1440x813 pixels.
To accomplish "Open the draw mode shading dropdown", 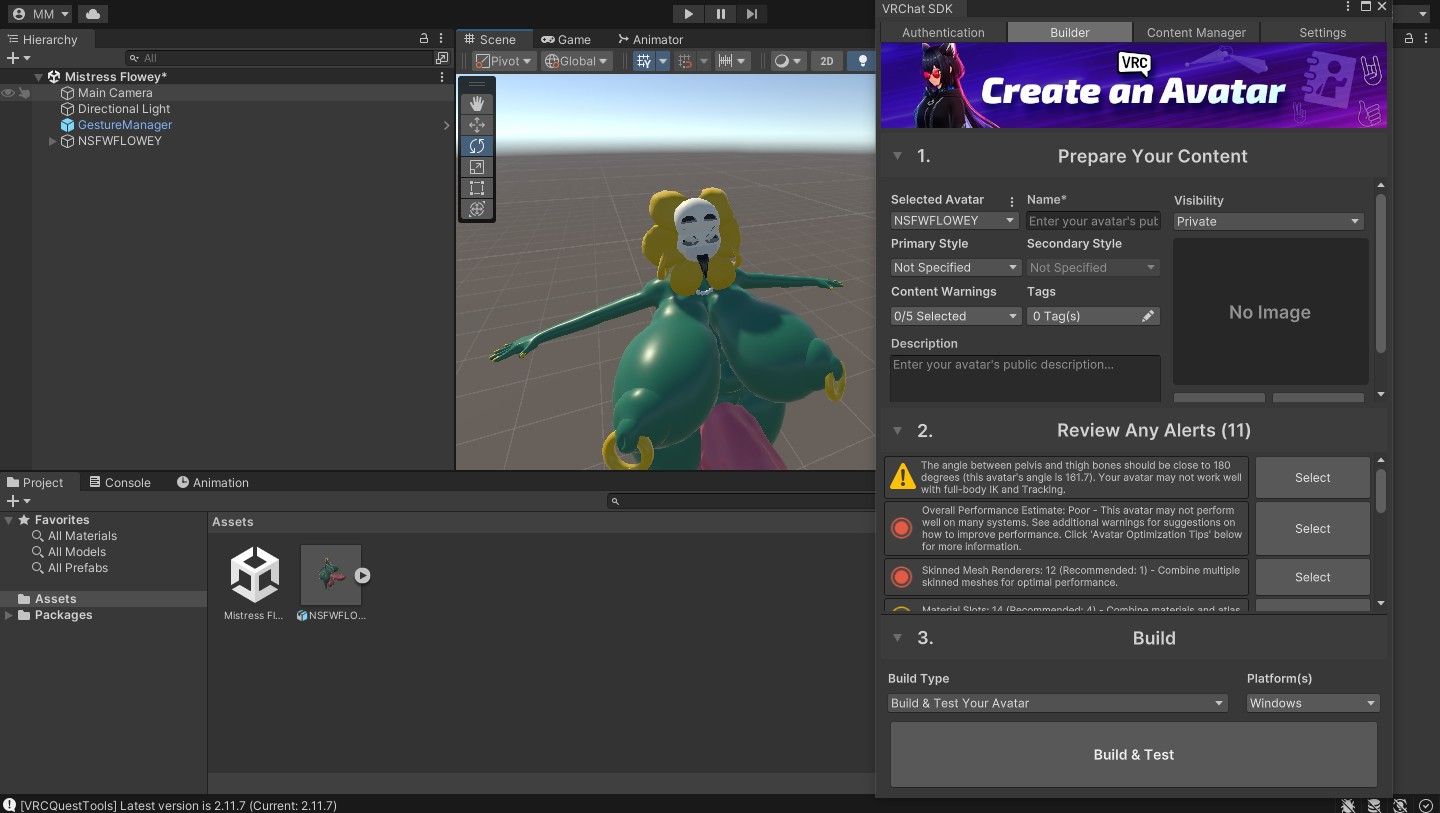I will [788, 61].
